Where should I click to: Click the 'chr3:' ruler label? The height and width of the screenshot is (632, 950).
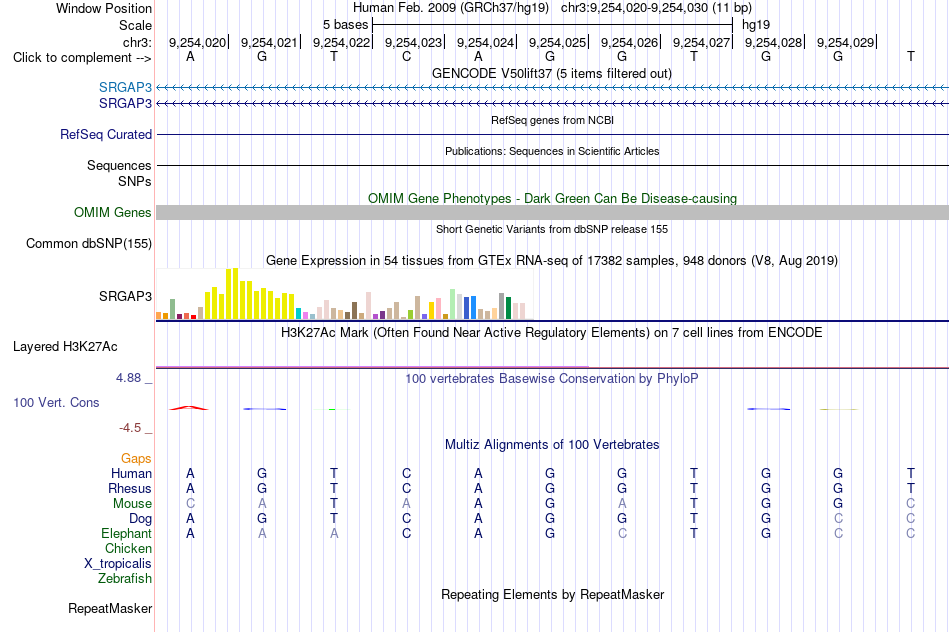pyautogui.click(x=137, y=42)
